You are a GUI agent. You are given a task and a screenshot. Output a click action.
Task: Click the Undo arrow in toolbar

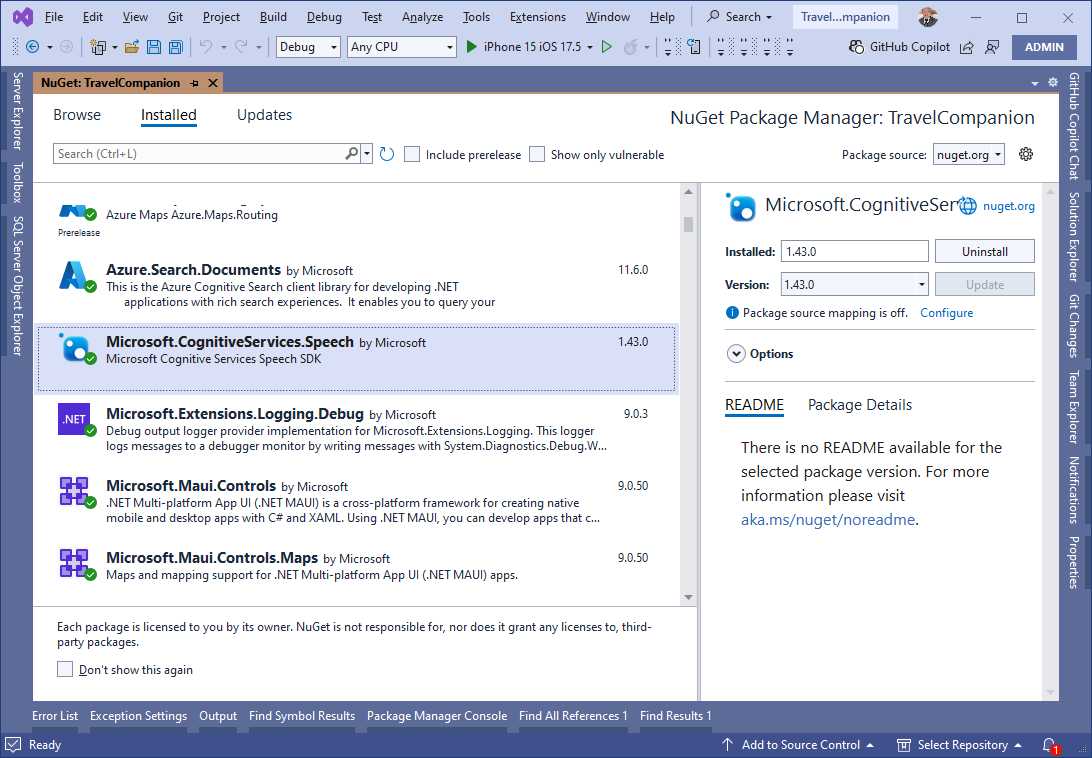pos(205,47)
